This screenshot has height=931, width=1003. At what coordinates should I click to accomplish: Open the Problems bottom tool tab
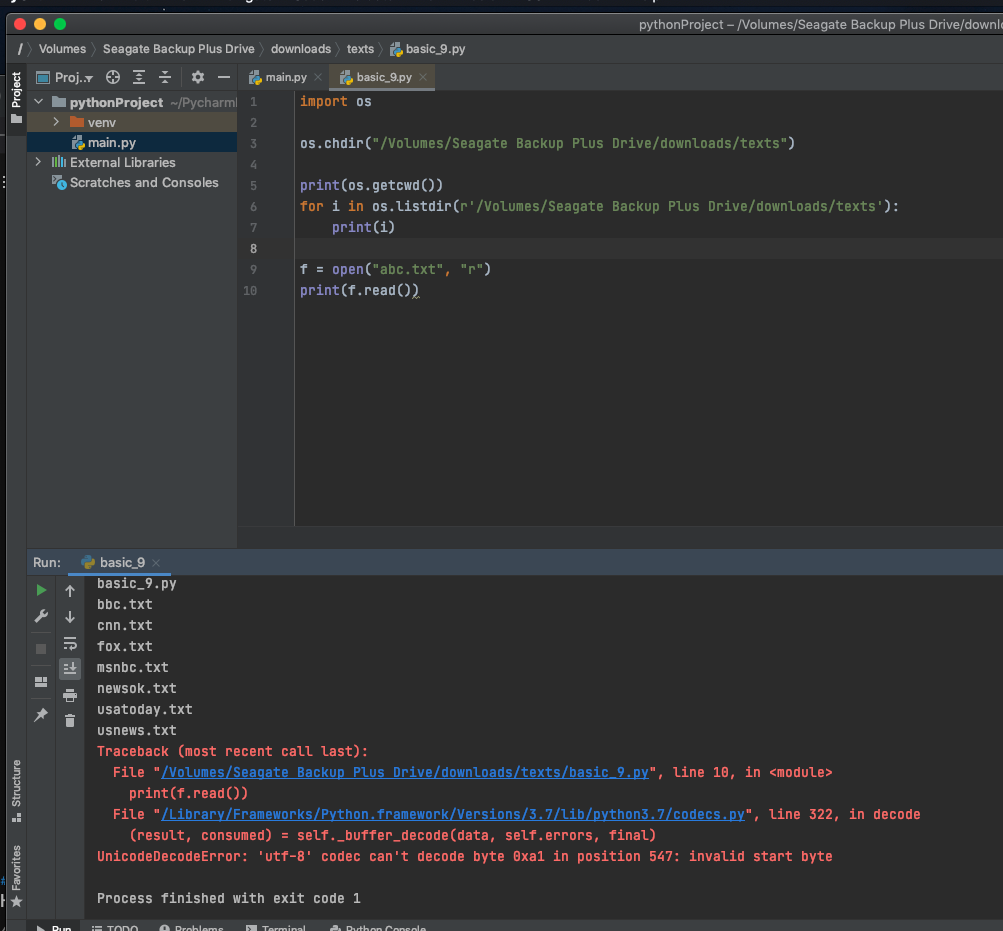(x=192, y=927)
